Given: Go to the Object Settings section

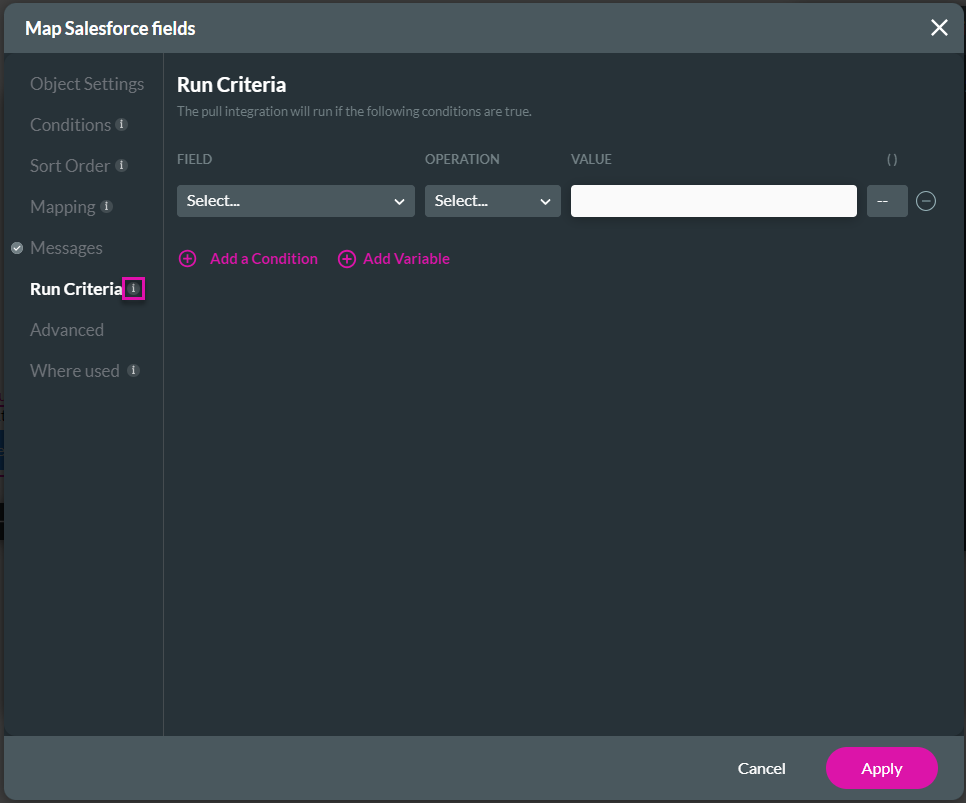Looking at the screenshot, I should pyautogui.click(x=87, y=84).
